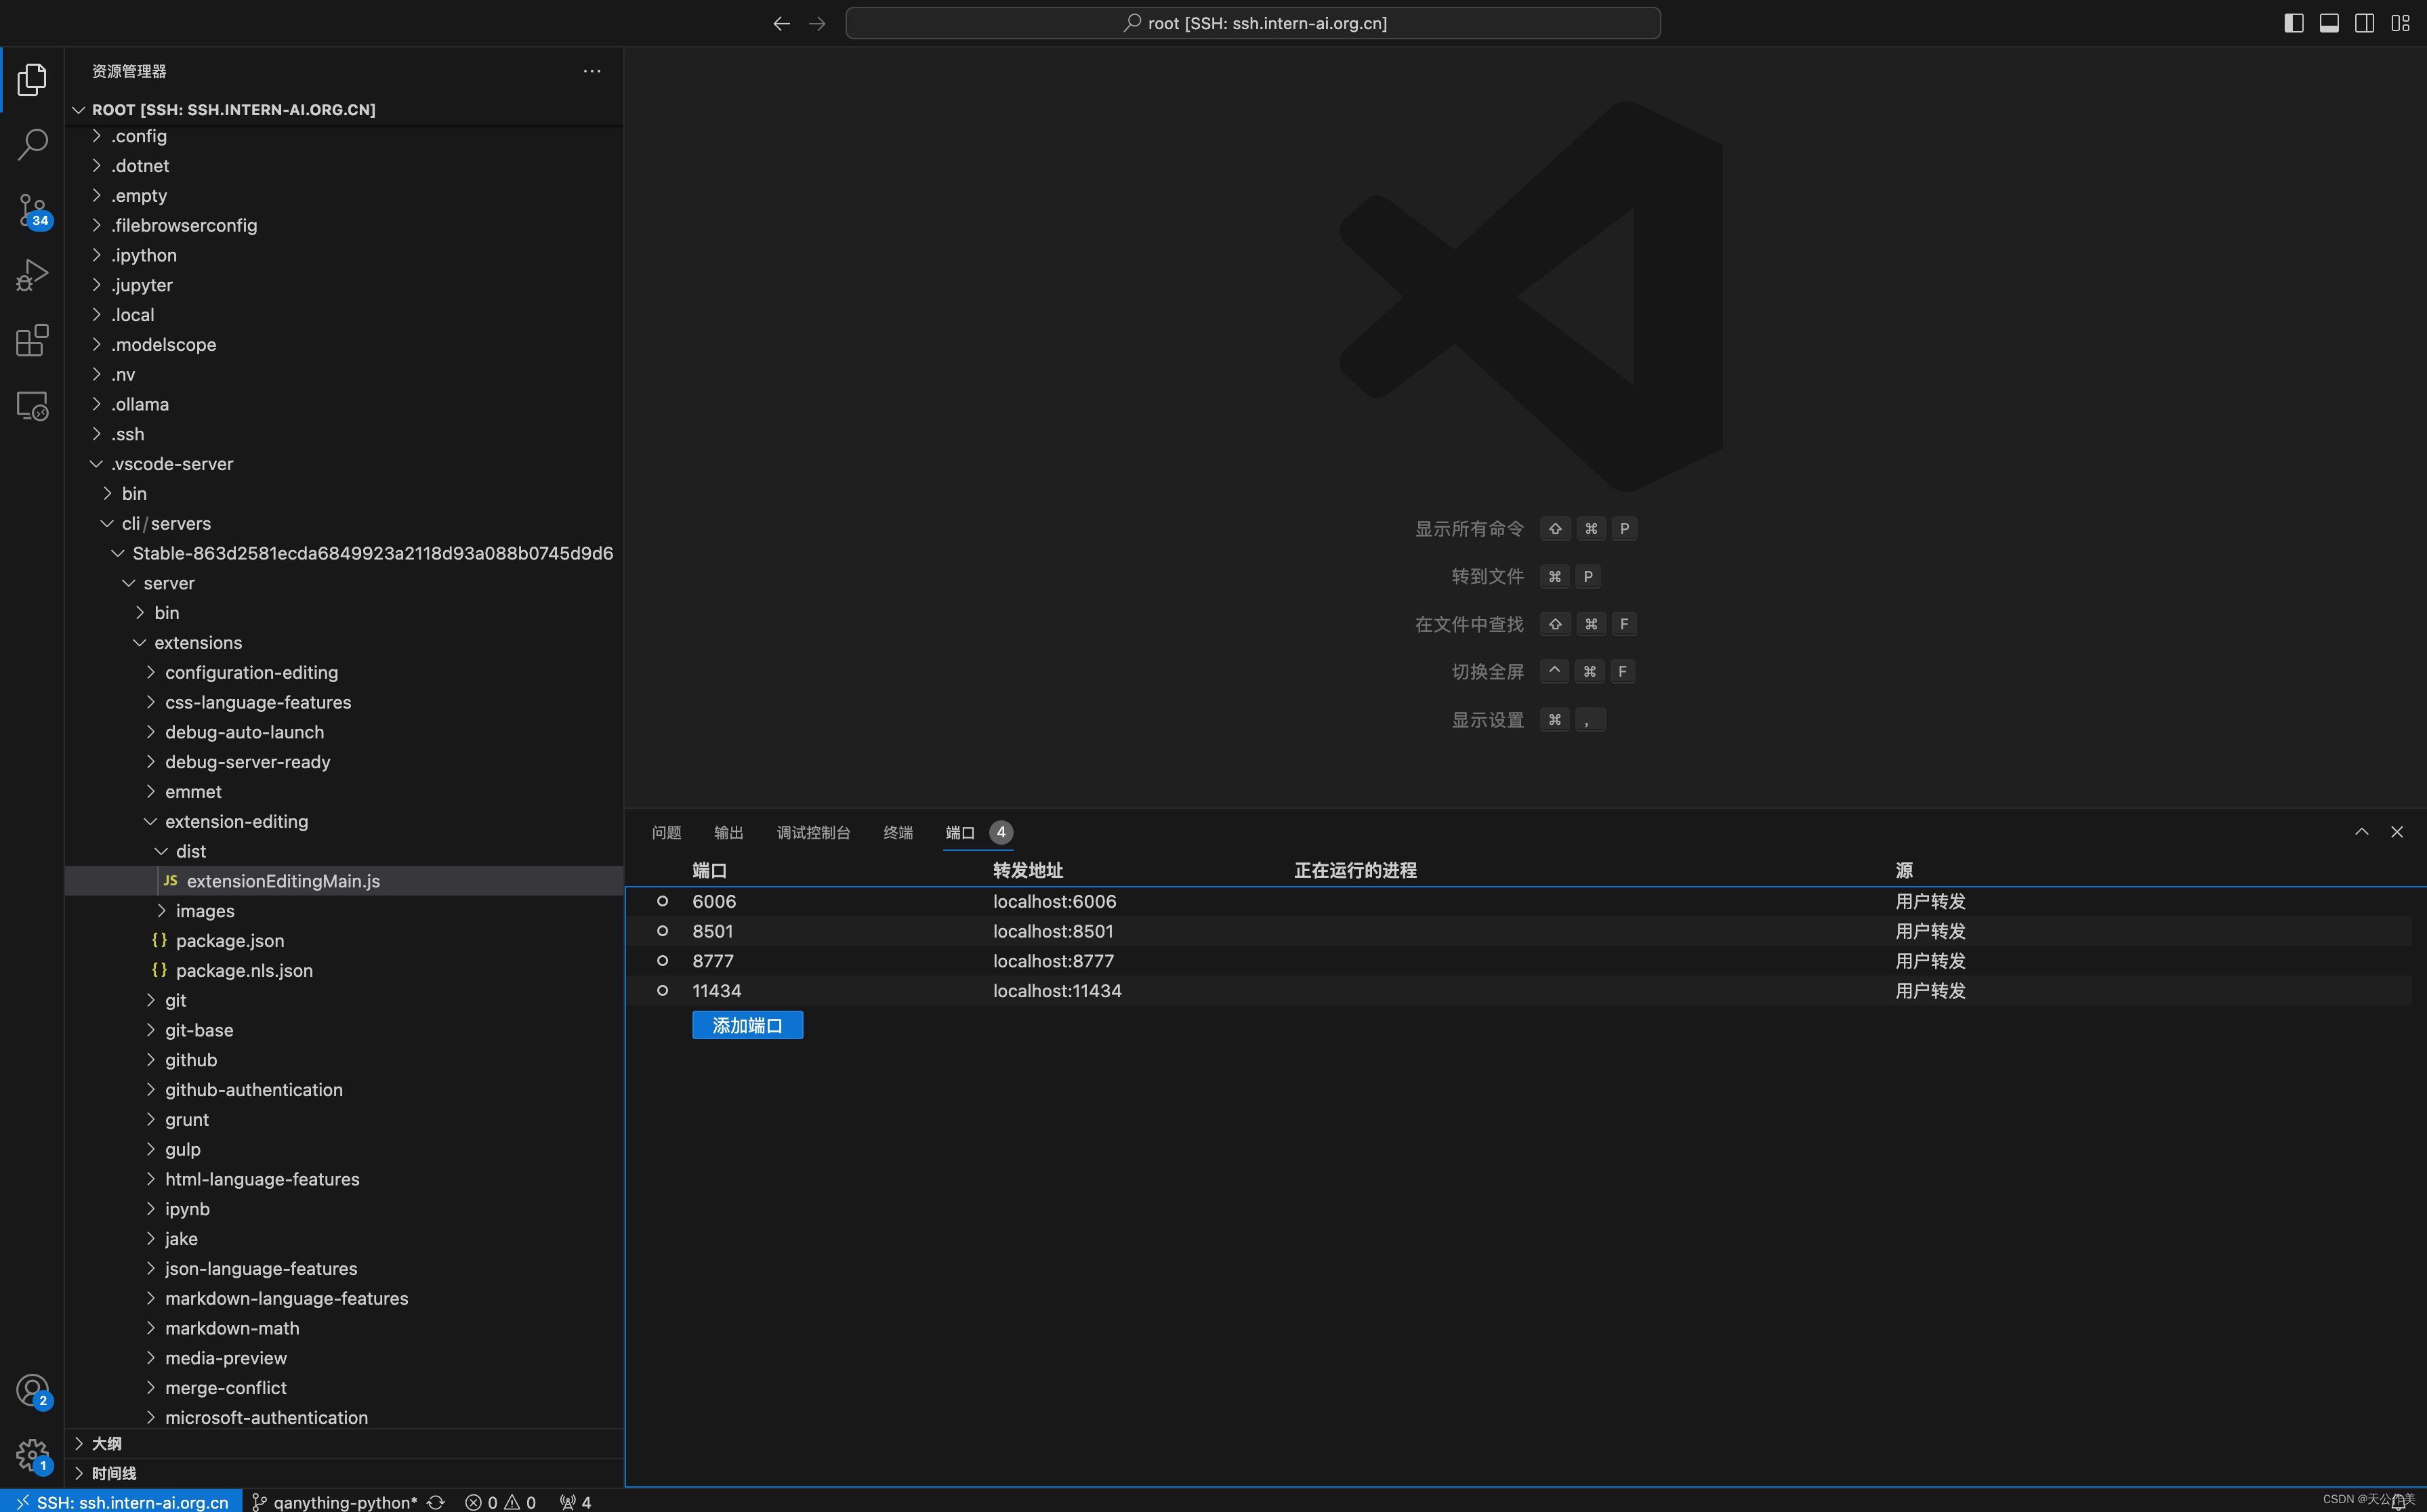The image size is (2427, 1512).
Task: Collapse the extension-editing folder
Action: pyautogui.click(x=344, y=821)
